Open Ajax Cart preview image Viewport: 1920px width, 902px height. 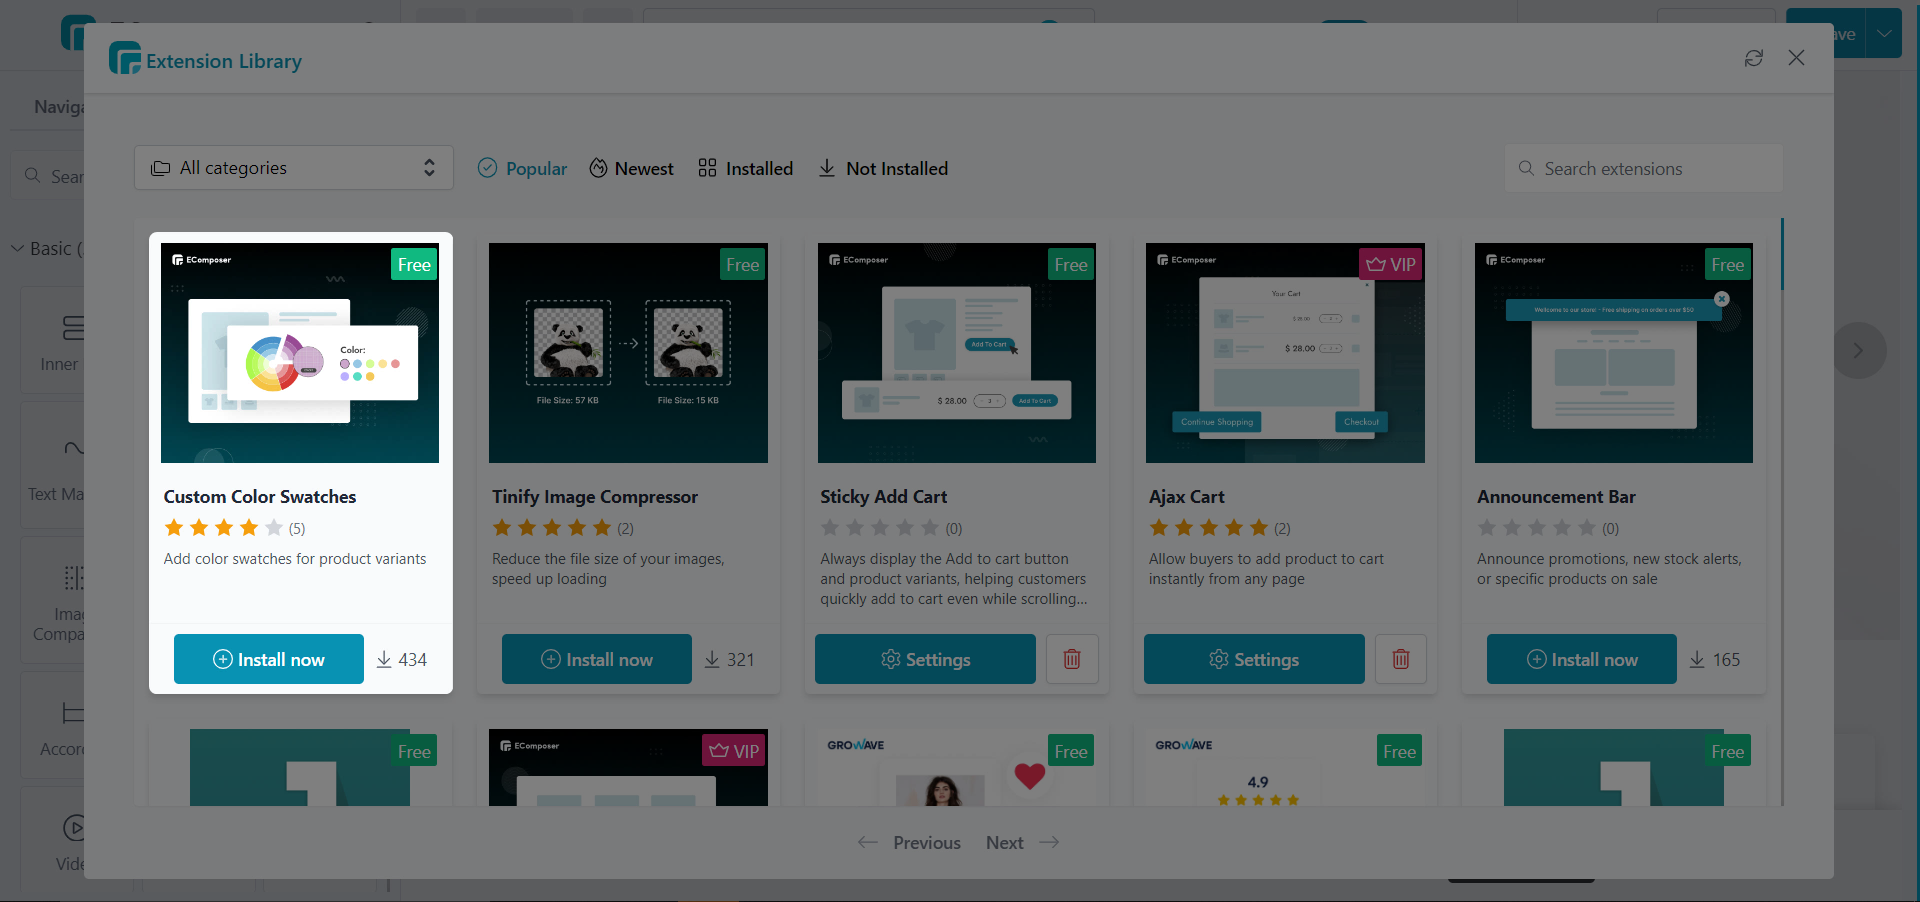pos(1285,353)
